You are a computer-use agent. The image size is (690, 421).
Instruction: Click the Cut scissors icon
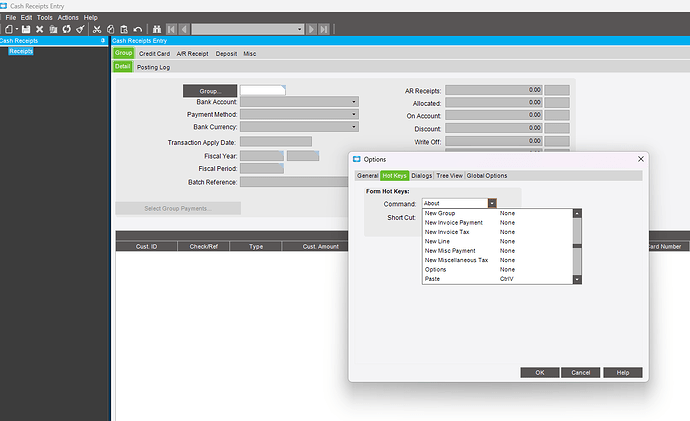[97, 29]
